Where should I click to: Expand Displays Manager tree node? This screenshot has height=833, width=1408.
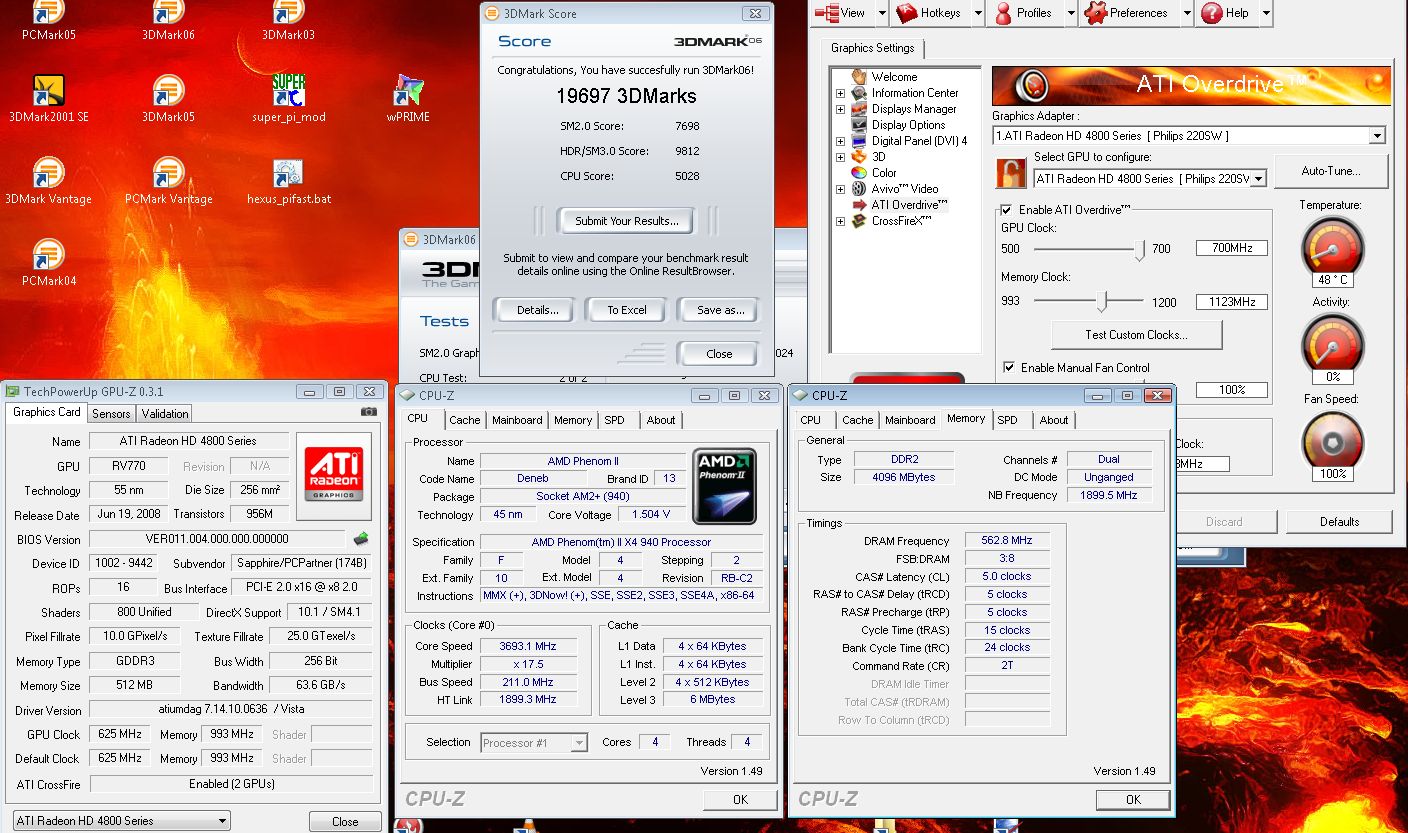coord(840,109)
